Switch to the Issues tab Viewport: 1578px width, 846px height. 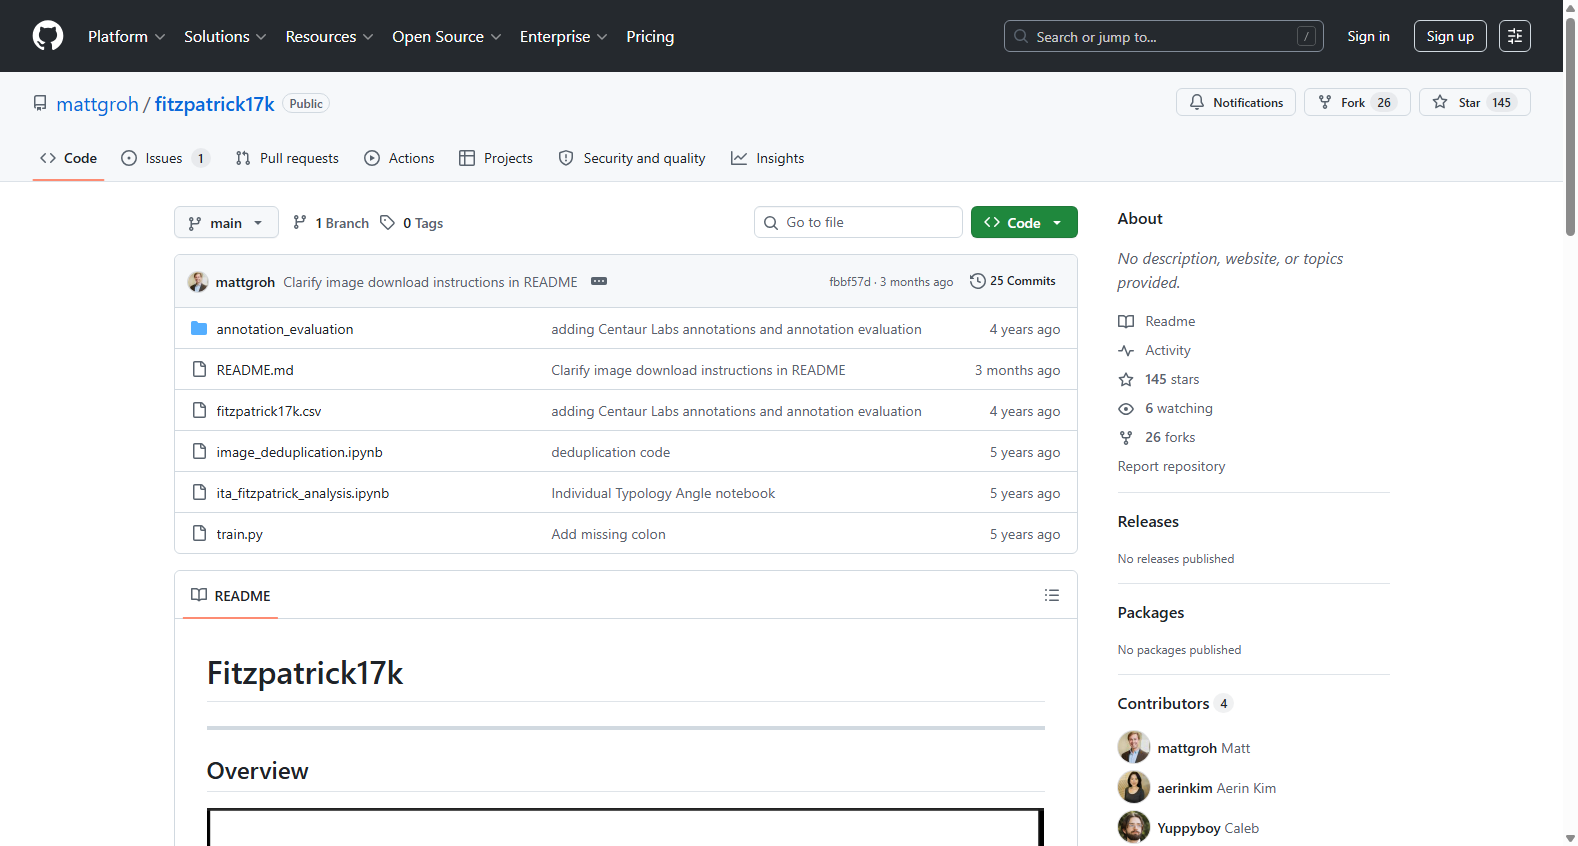point(164,158)
